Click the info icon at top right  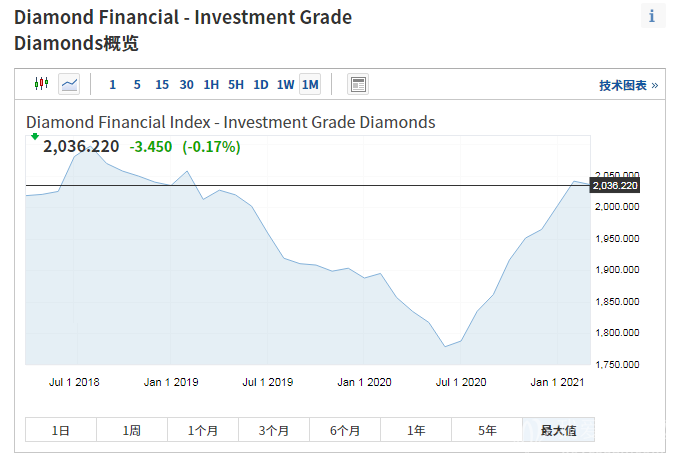[653, 16]
